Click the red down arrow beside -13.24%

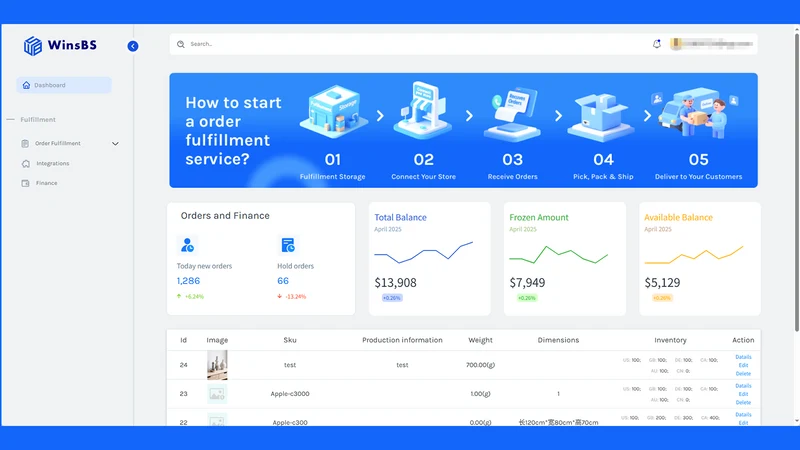pos(280,296)
